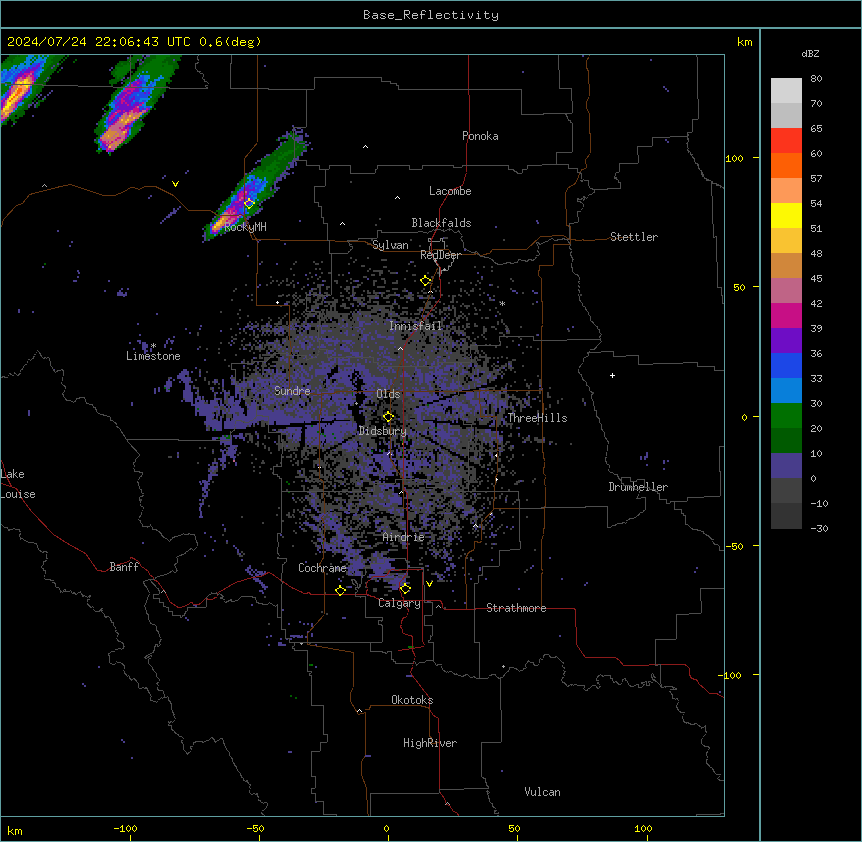This screenshot has height=842, width=862.
Task: Click the Innisfail town label
Action: click(416, 326)
